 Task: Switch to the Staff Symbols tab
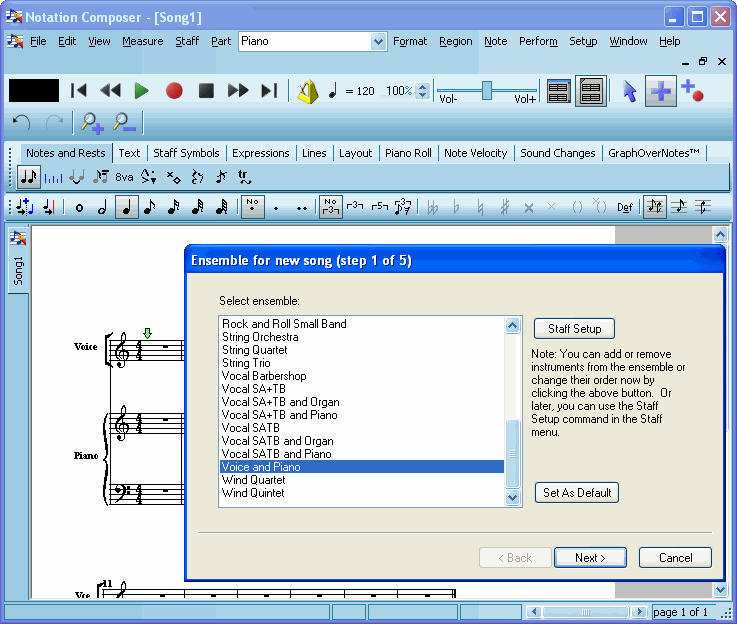point(186,153)
